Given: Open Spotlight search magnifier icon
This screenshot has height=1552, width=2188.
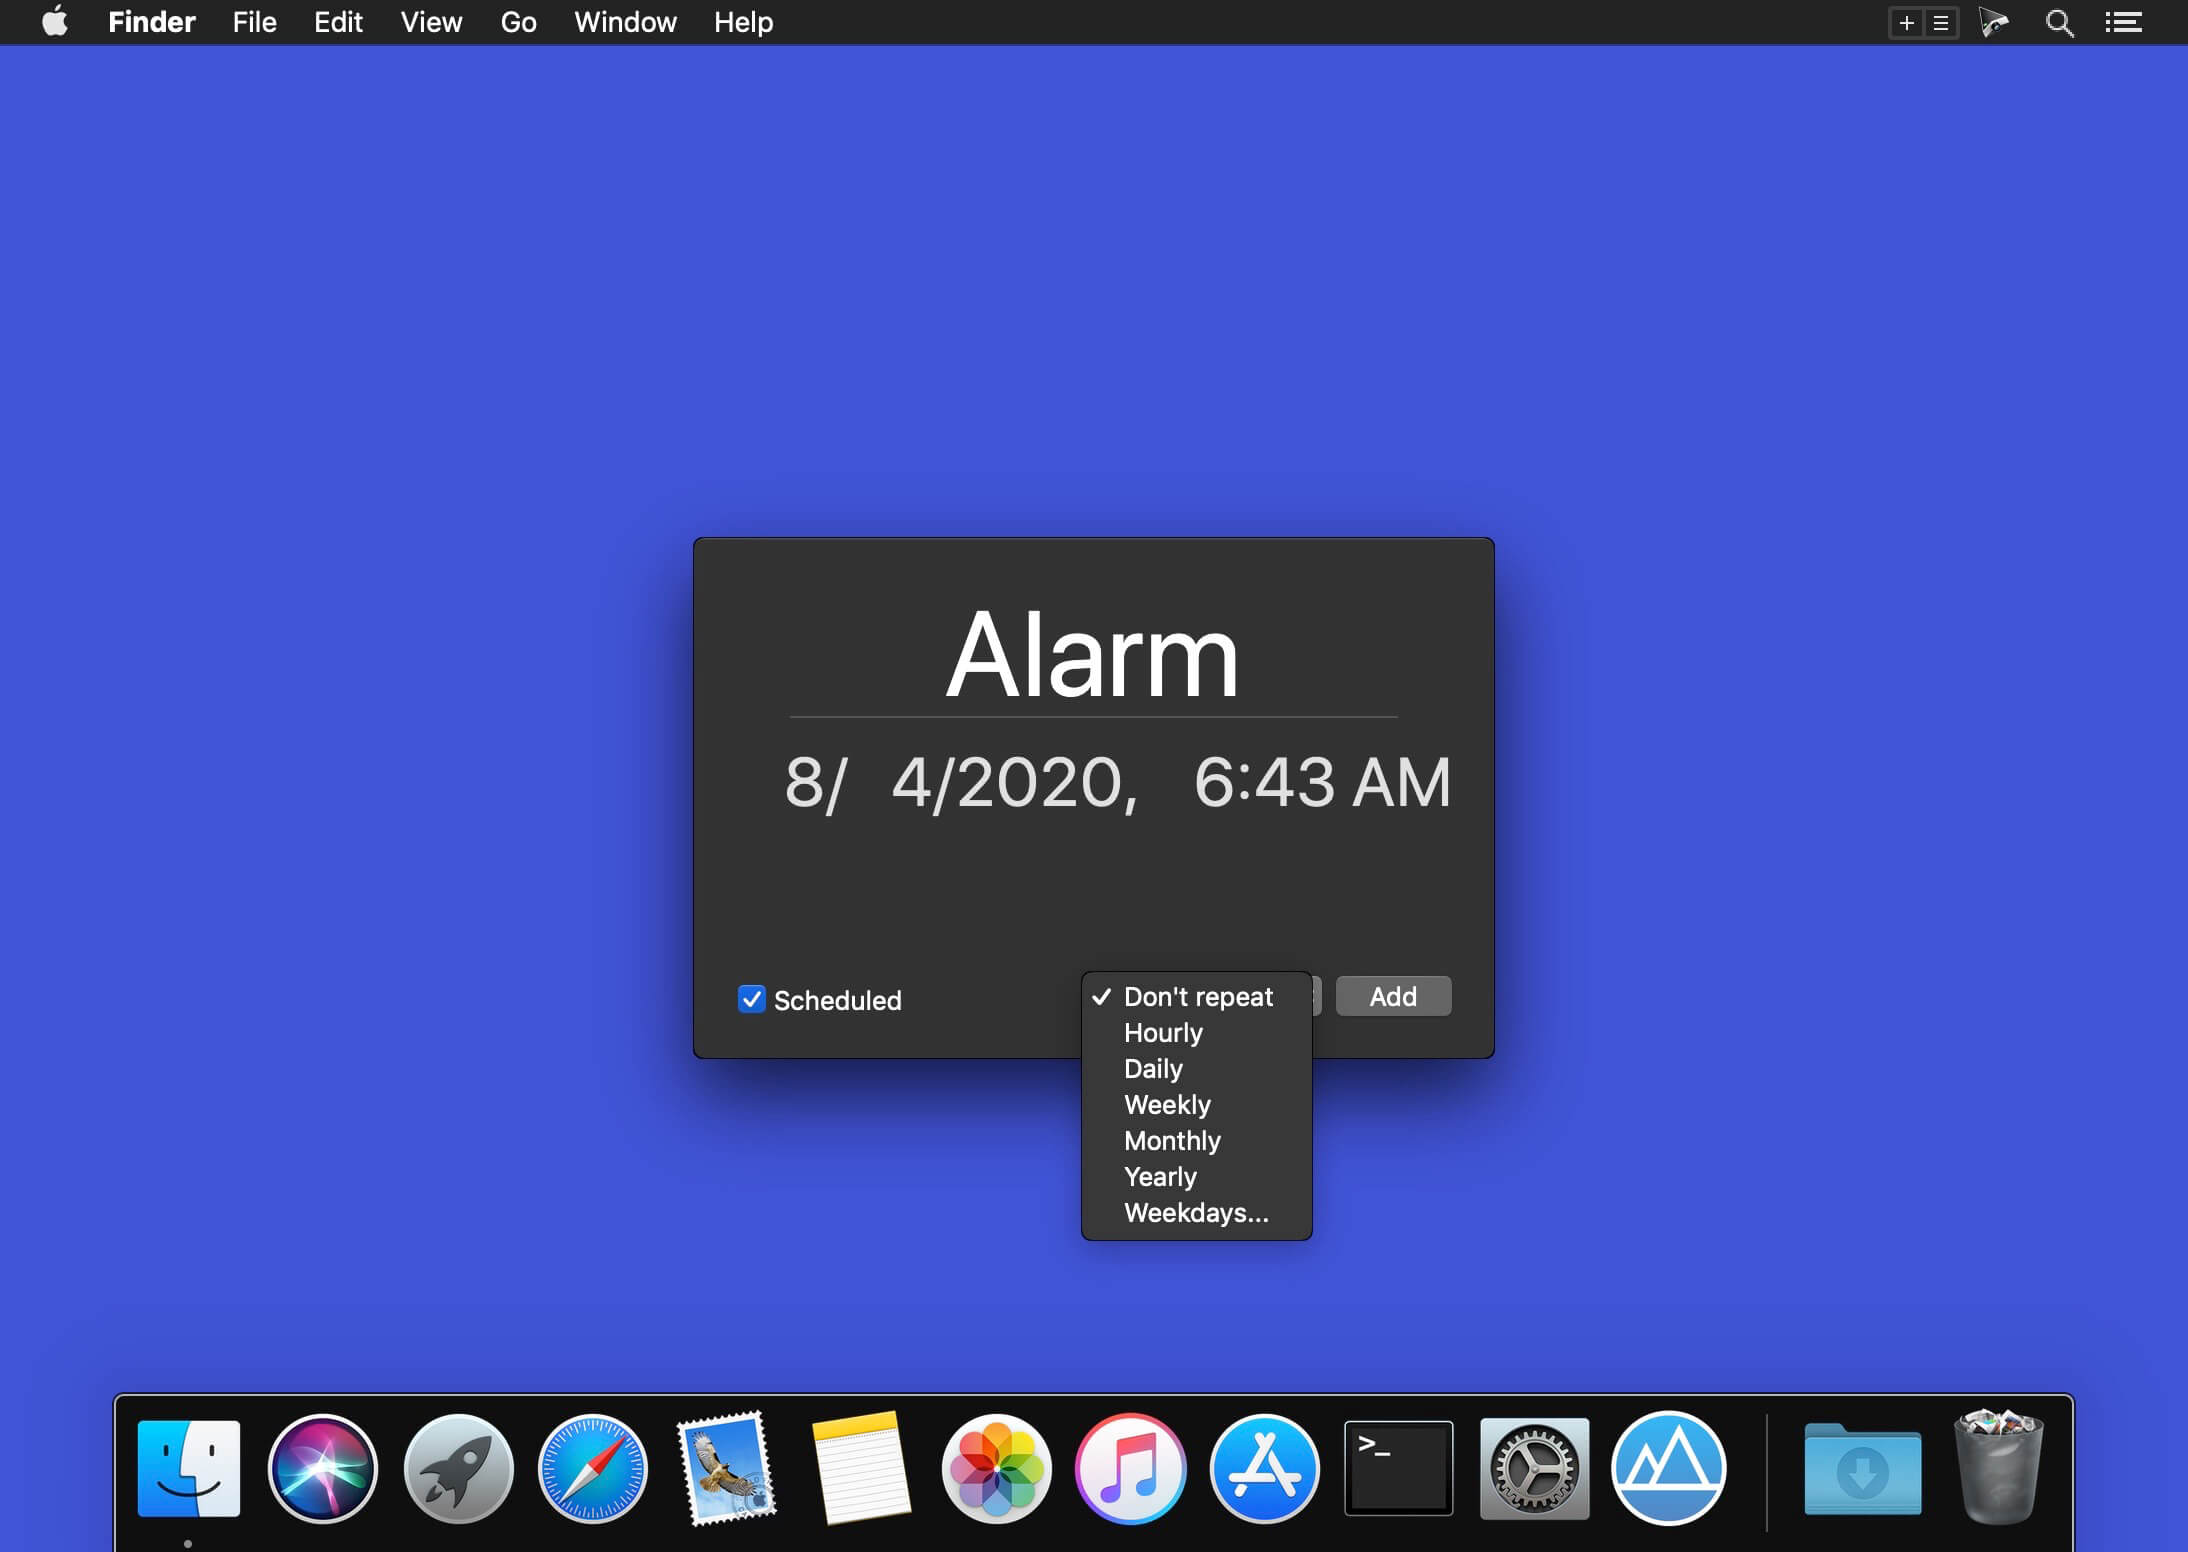Looking at the screenshot, I should [x=2059, y=22].
